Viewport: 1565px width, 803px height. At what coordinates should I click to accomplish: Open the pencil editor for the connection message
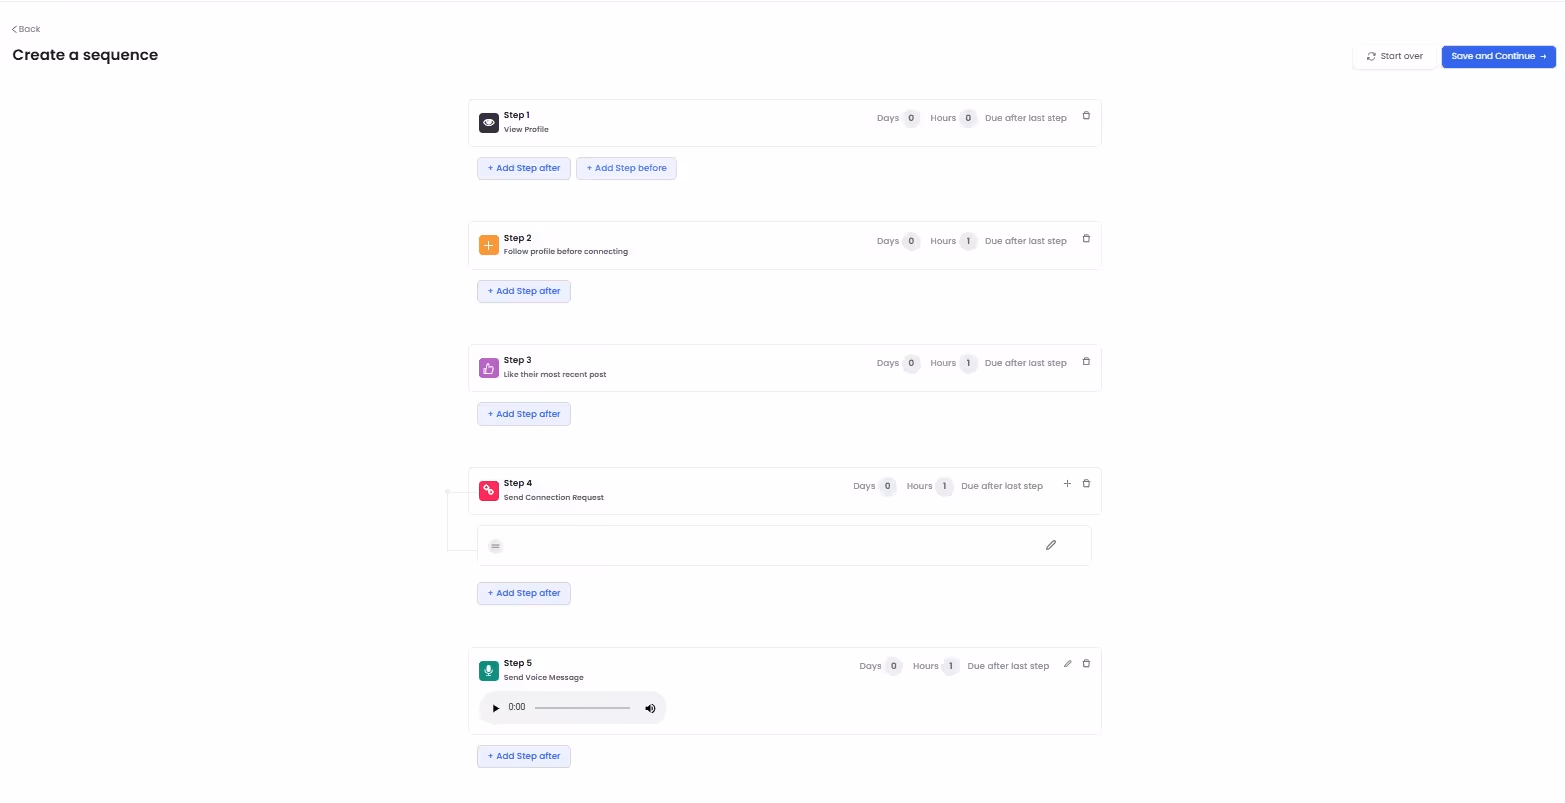1050,544
